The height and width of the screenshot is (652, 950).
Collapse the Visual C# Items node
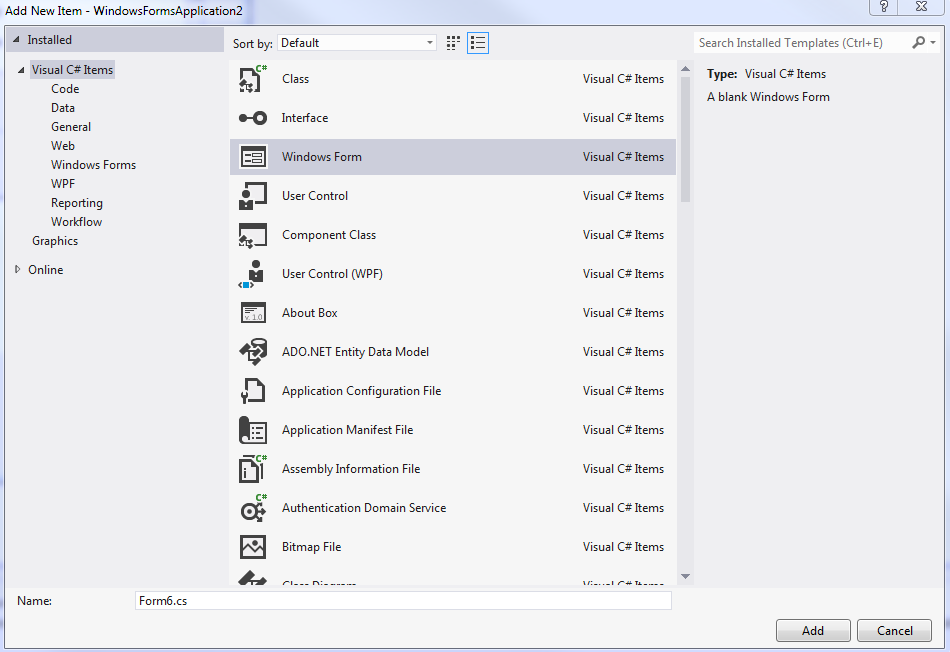21,70
